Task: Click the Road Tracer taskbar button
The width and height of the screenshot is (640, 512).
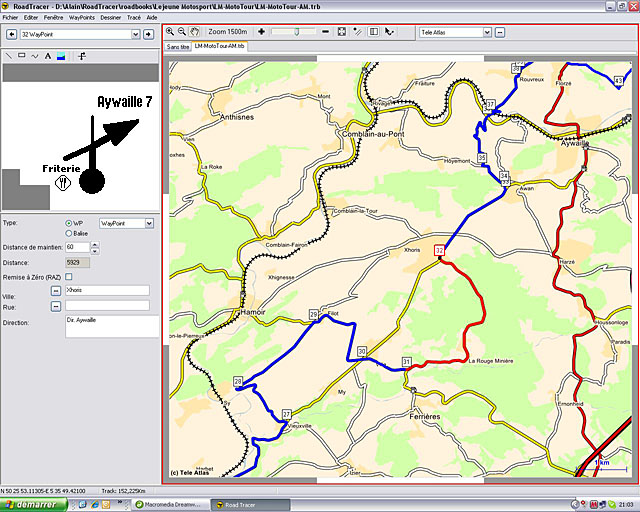Action: click(x=251, y=505)
